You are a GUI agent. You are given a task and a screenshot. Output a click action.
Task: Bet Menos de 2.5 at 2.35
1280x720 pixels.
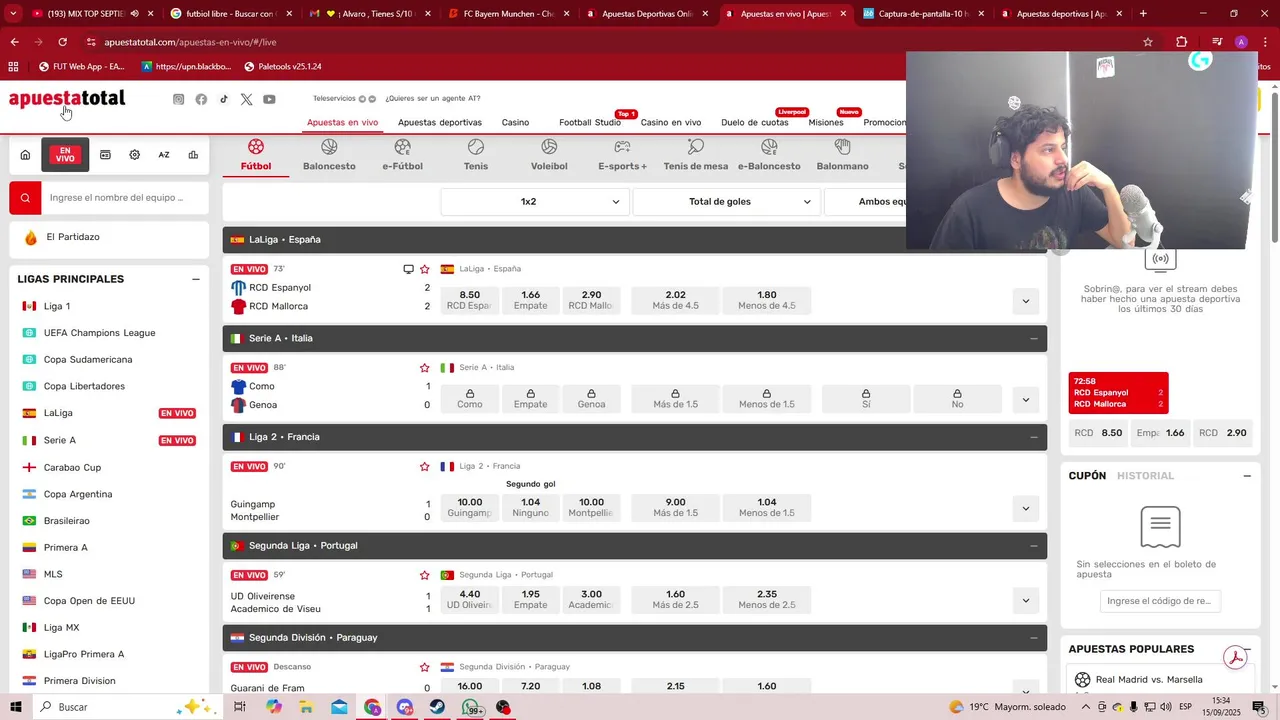[767, 600]
